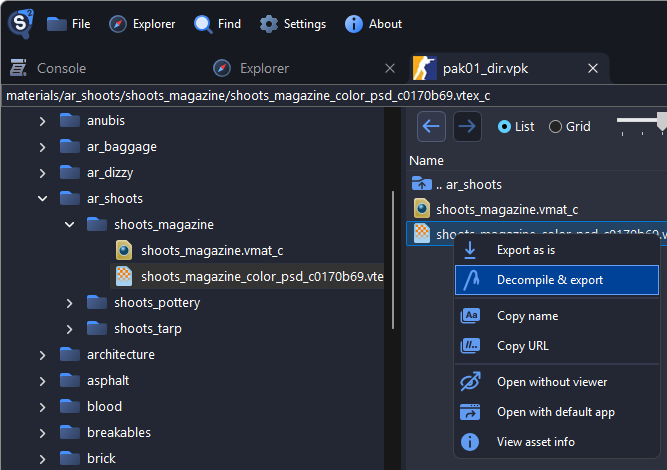Open the About menu item

pyautogui.click(x=373, y=24)
